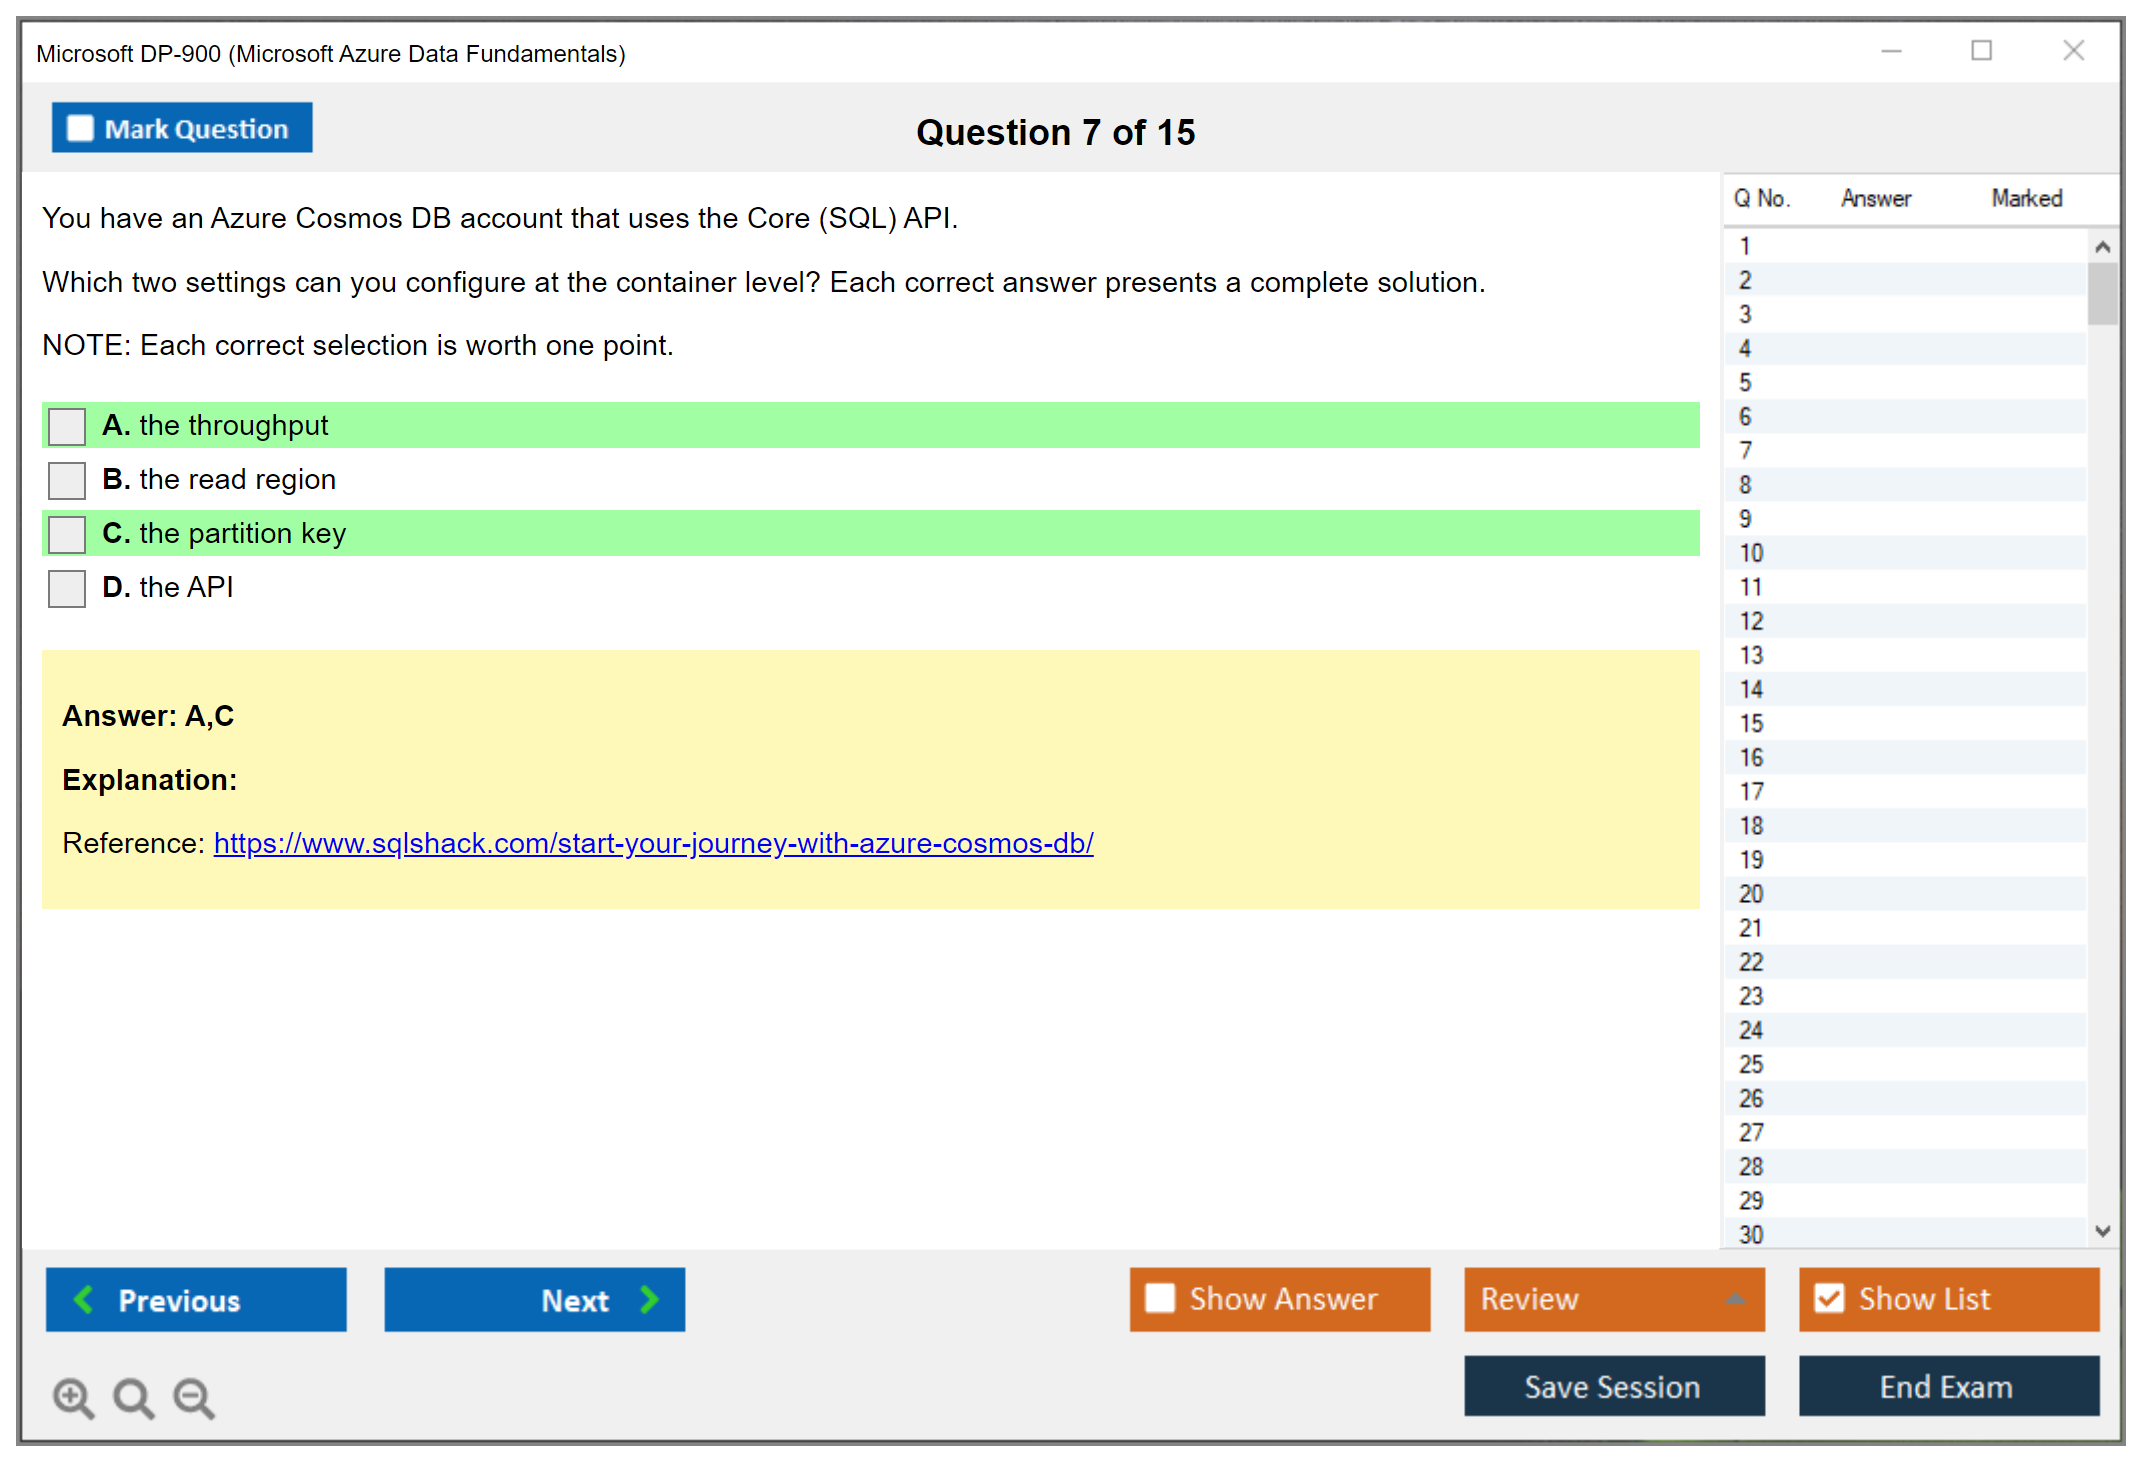Expand the Review dropdown menu
The width and height of the screenshot is (2150, 1470).
point(1735,1299)
